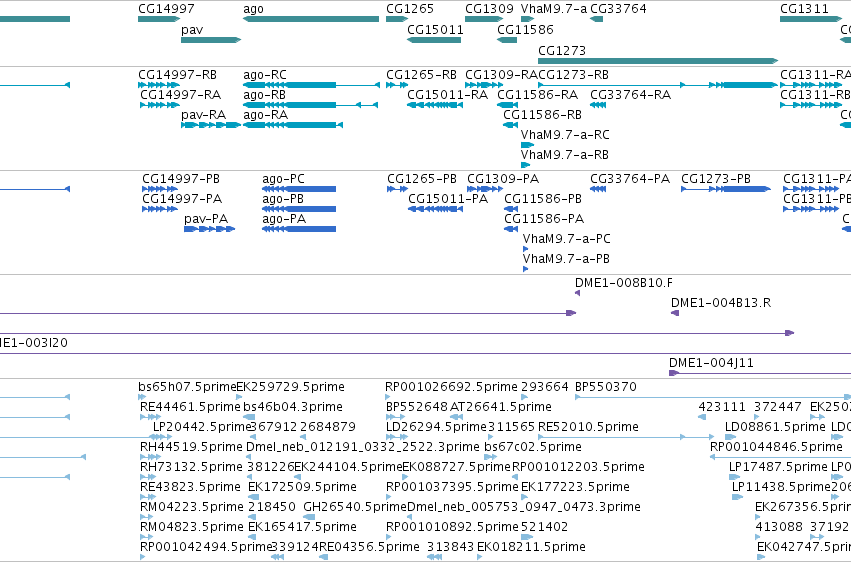Click the CG1309 gene glyph
This screenshot has height=562, width=851.
pos(484,19)
